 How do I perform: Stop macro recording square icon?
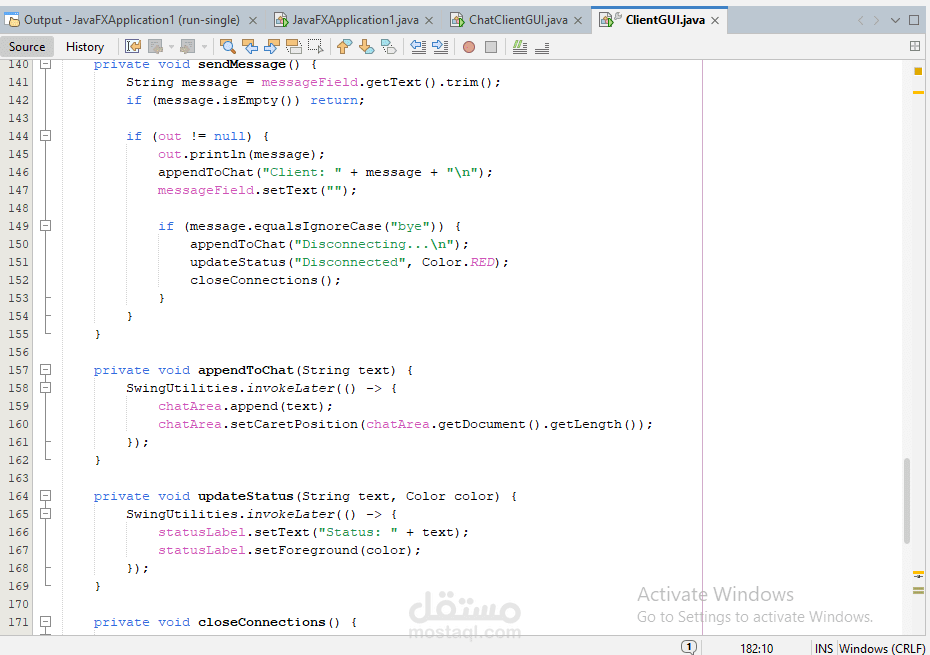point(491,47)
